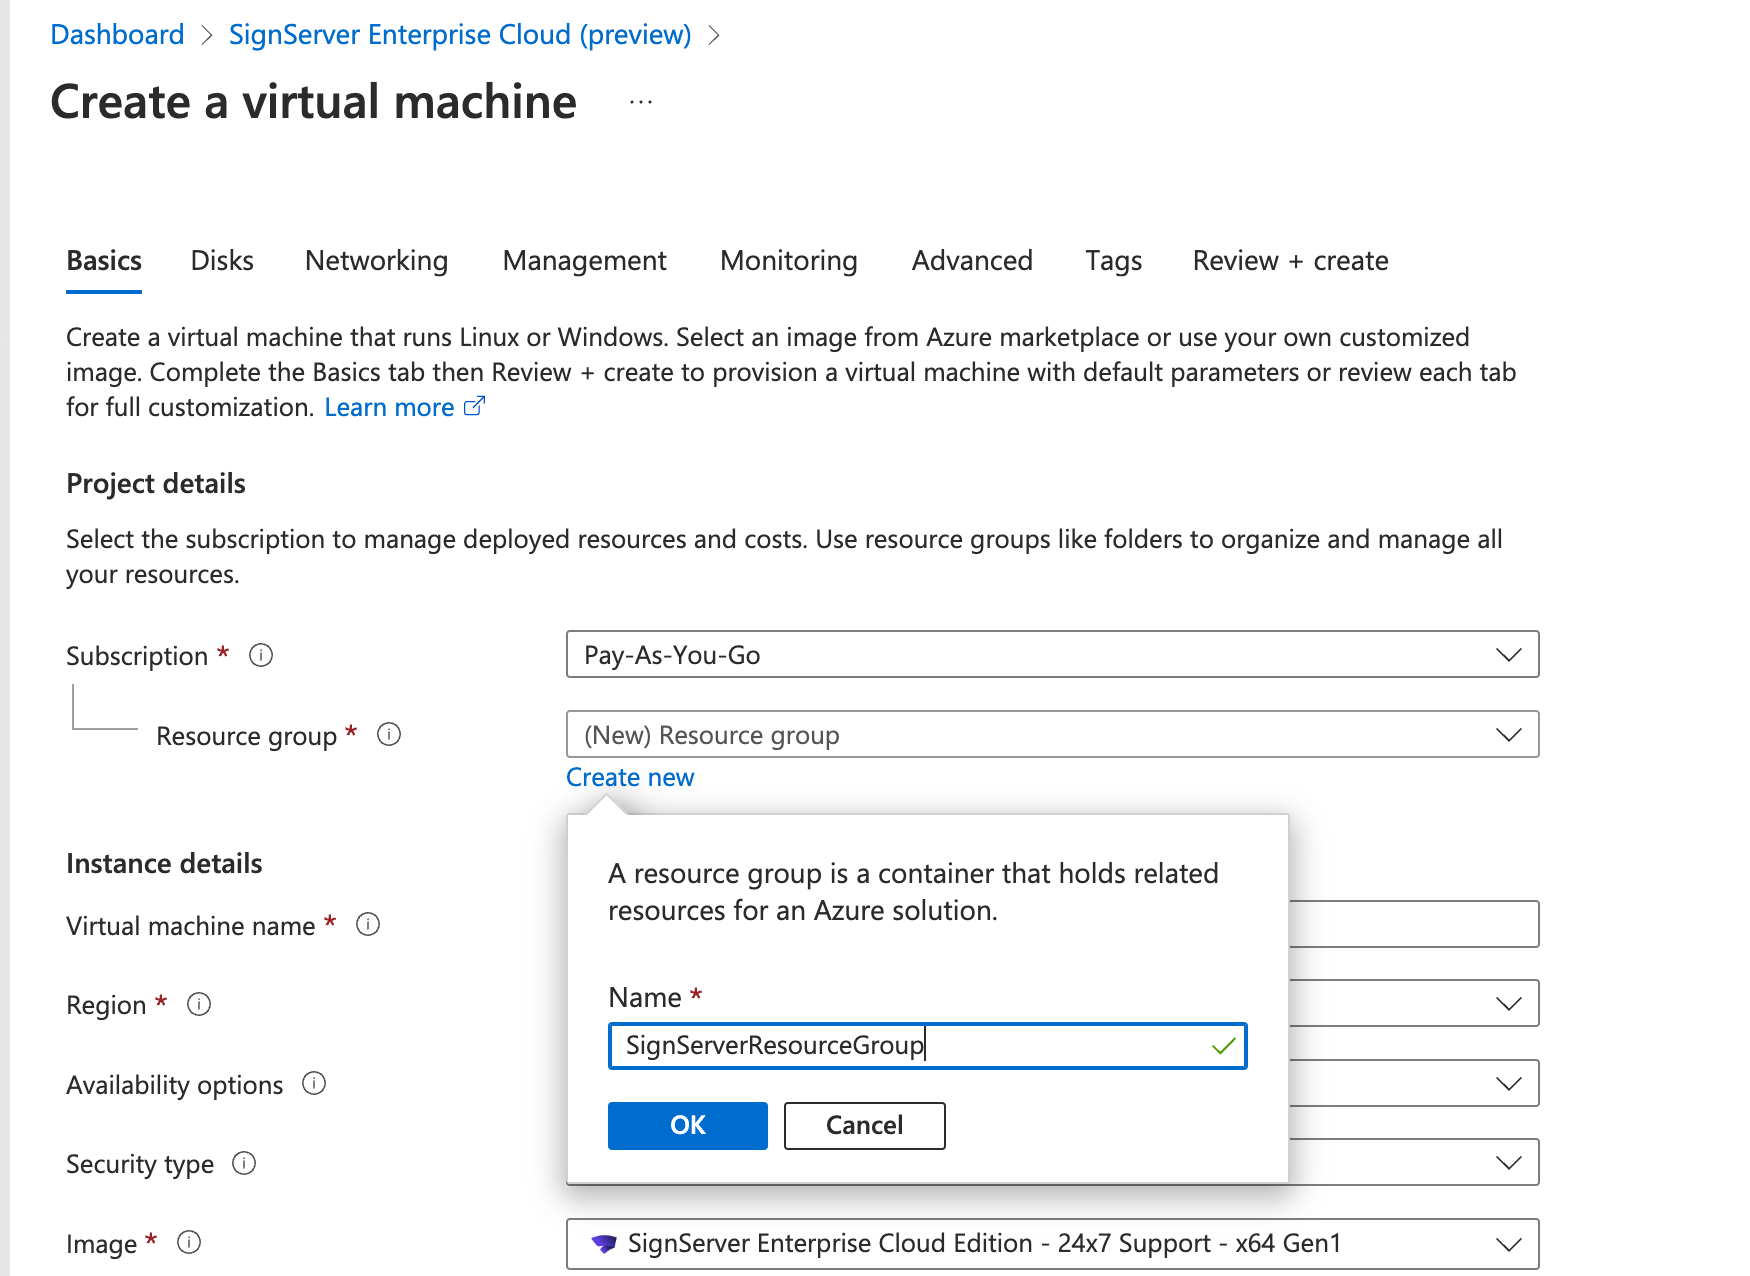
Task: Click the Availability options info icon
Action: coord(314,1084)
